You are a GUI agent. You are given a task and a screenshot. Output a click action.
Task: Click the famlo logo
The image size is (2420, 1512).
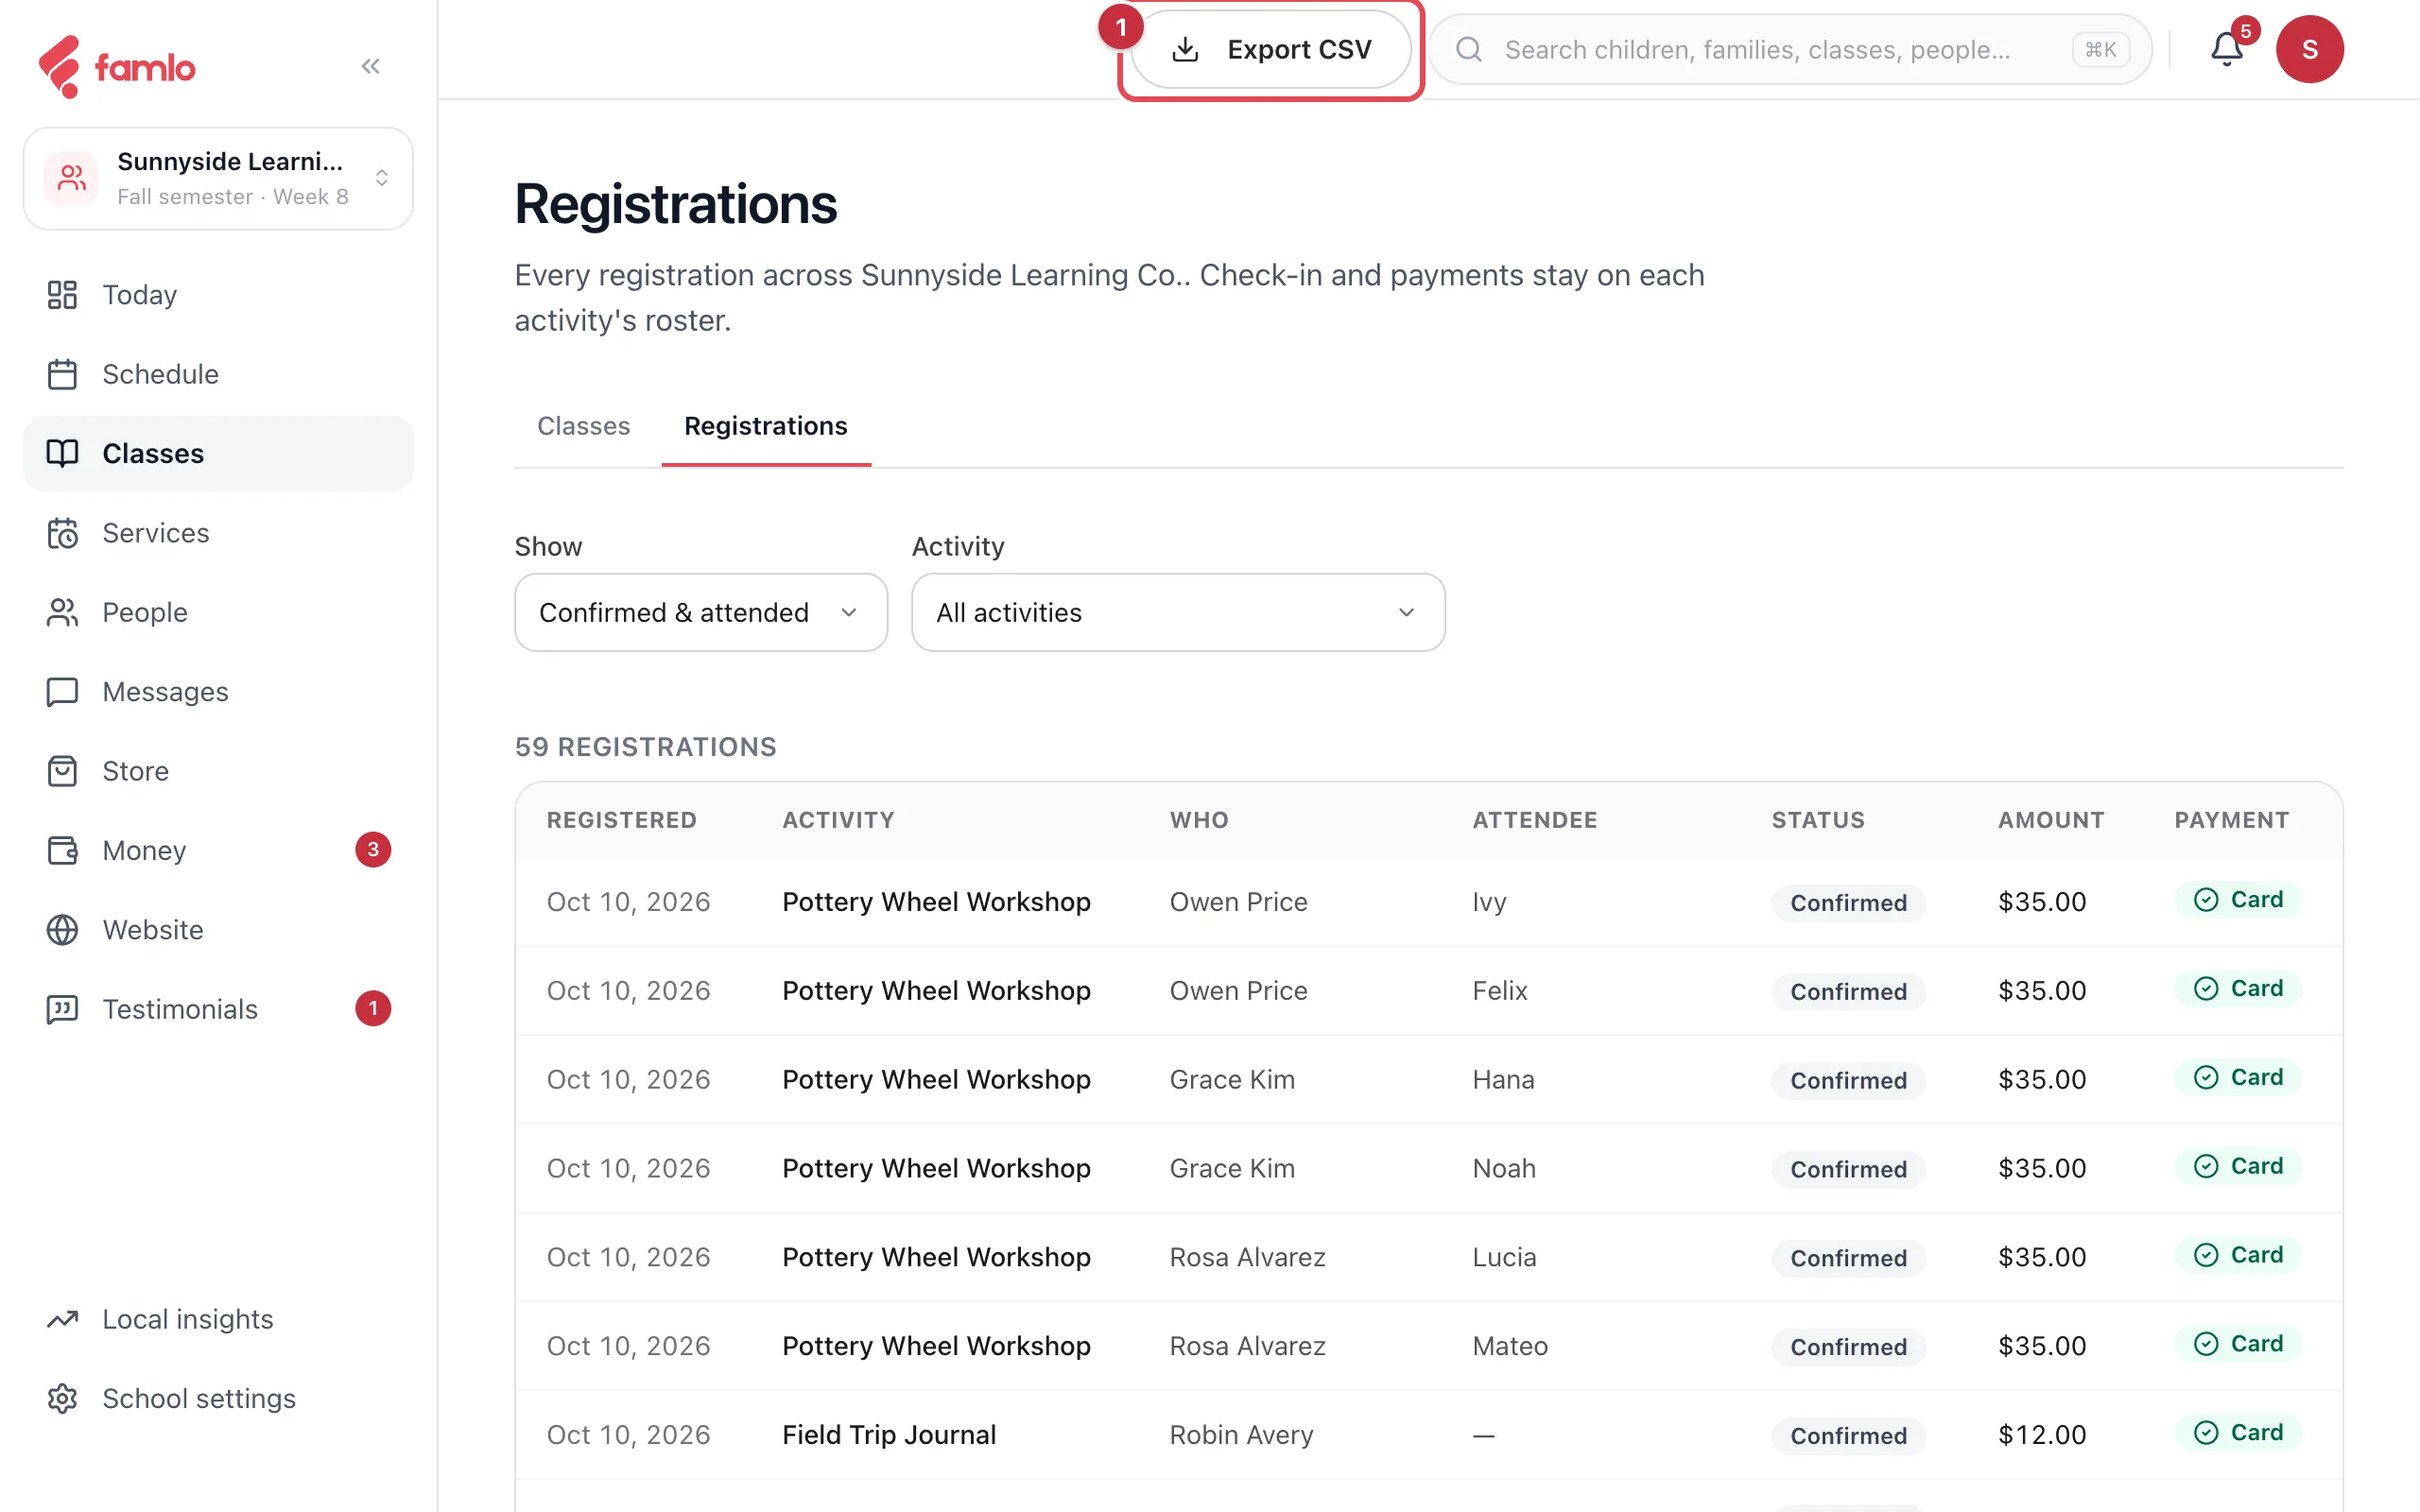(116, 67)
